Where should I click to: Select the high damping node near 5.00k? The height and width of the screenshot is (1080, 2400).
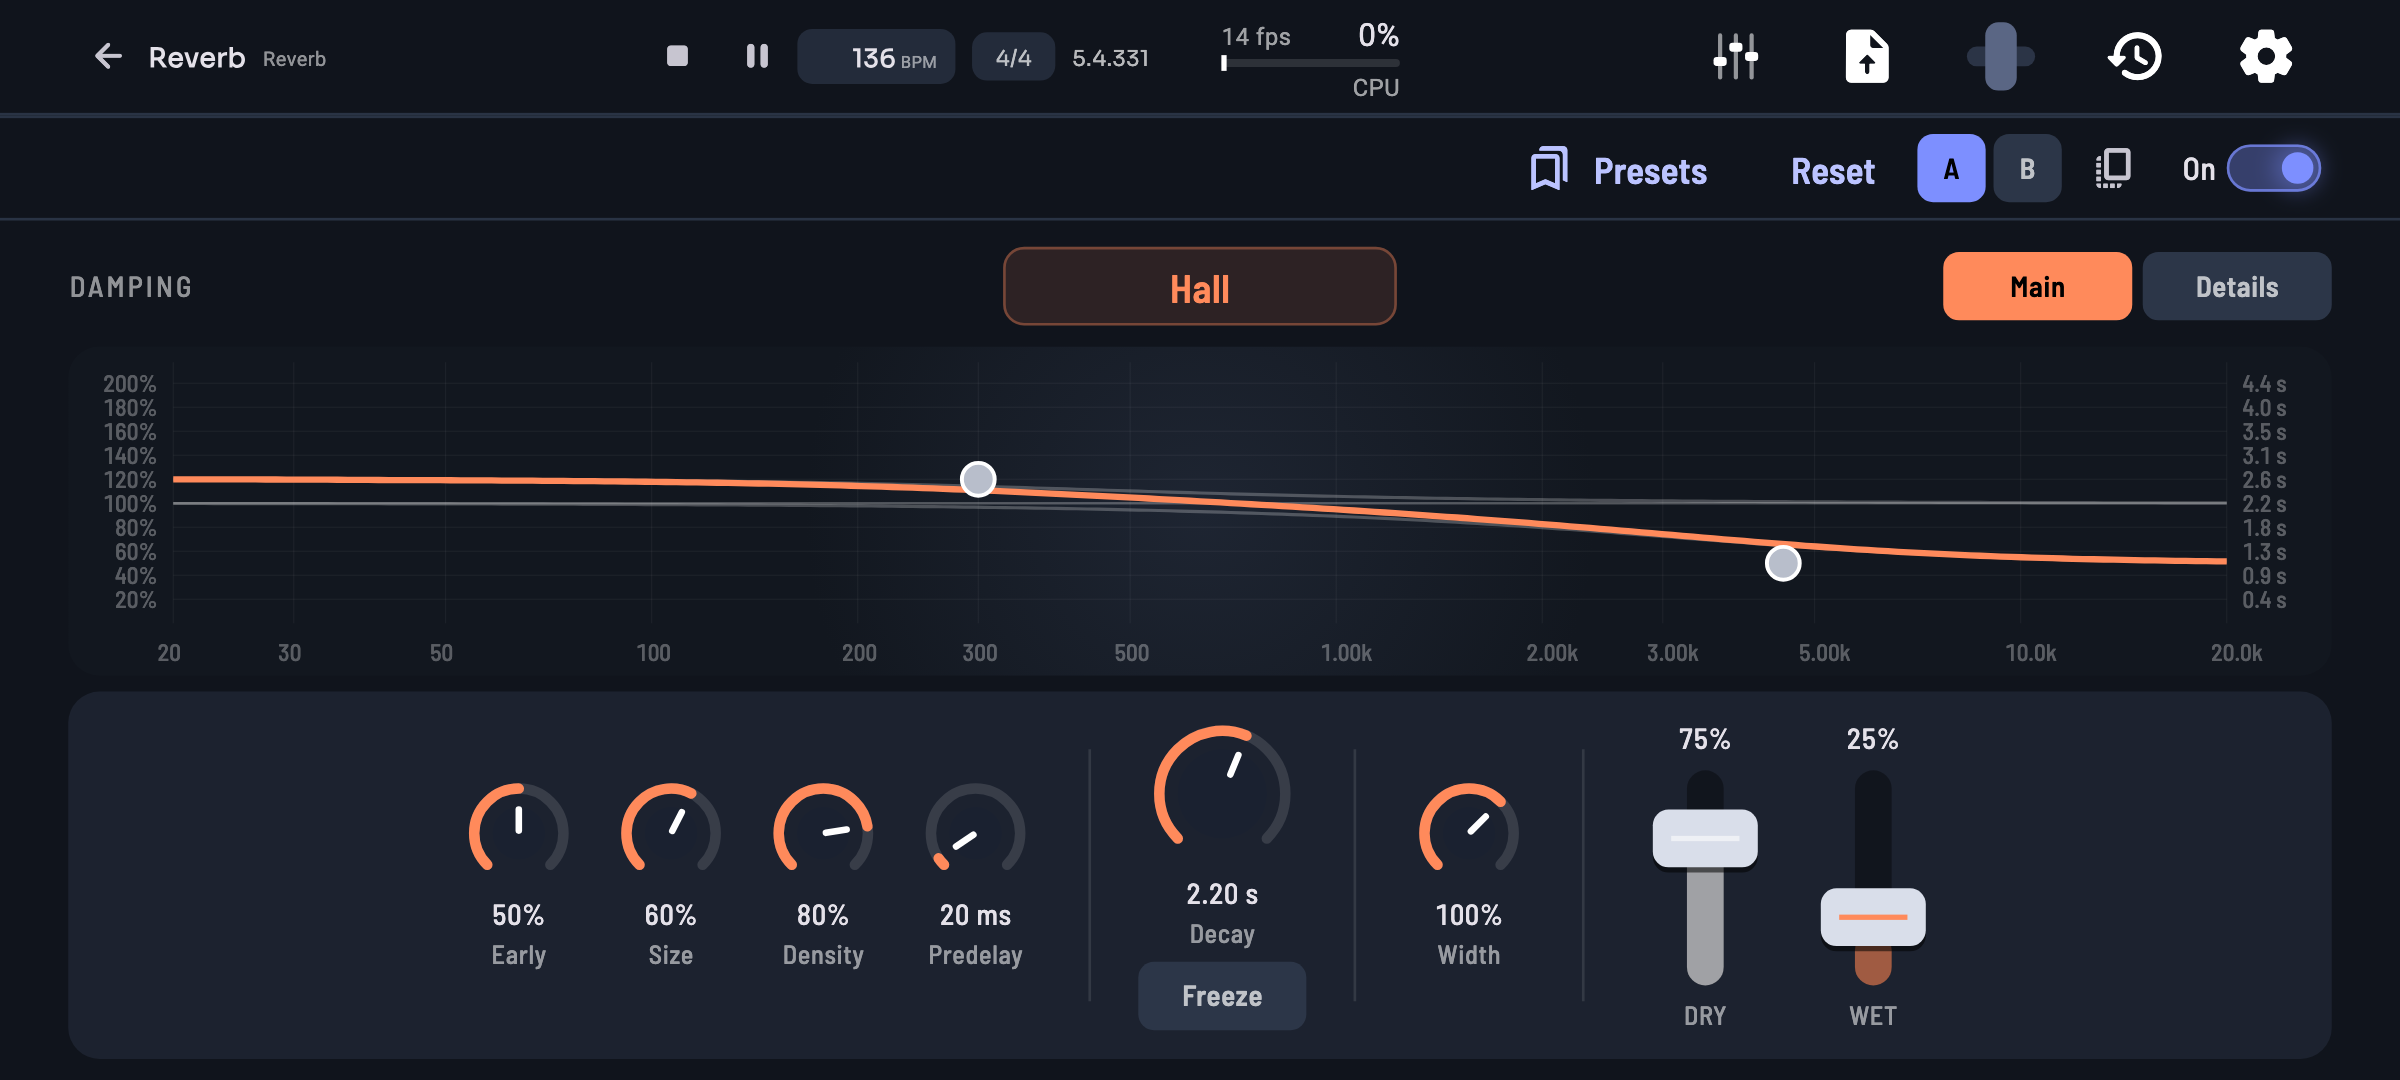[1783, 564]
